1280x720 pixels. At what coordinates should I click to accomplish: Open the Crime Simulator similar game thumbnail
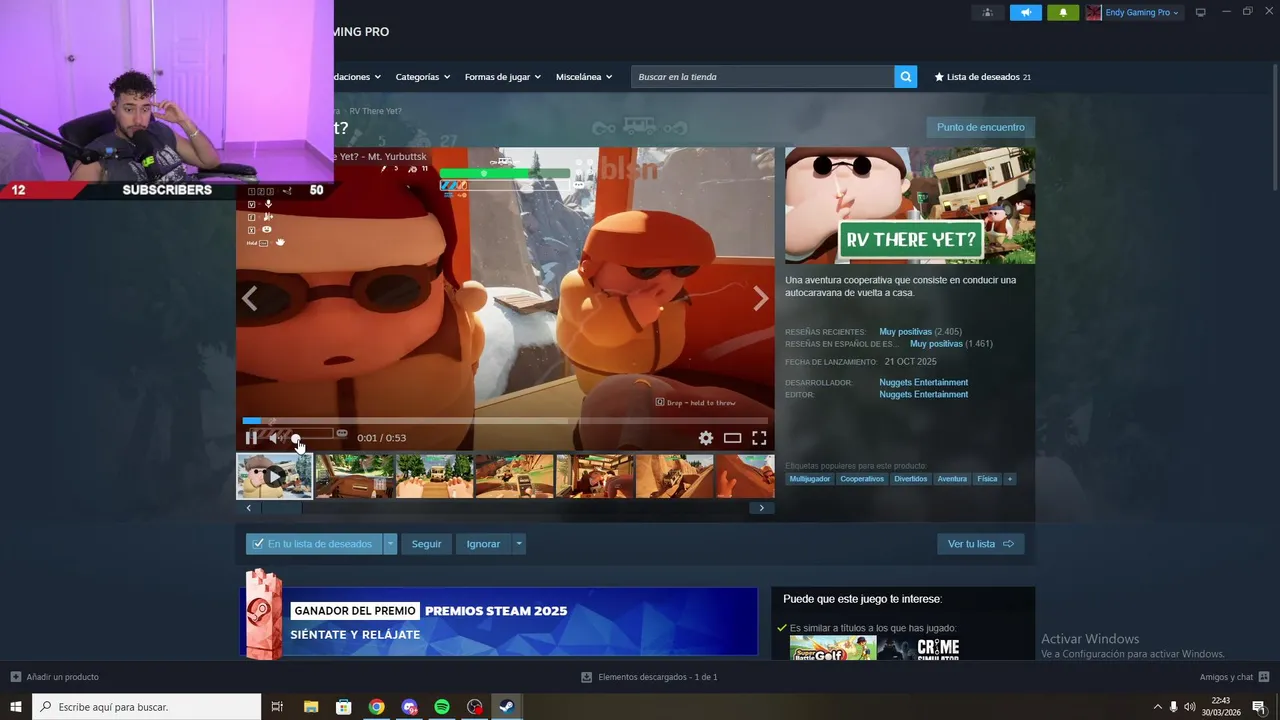922,648
